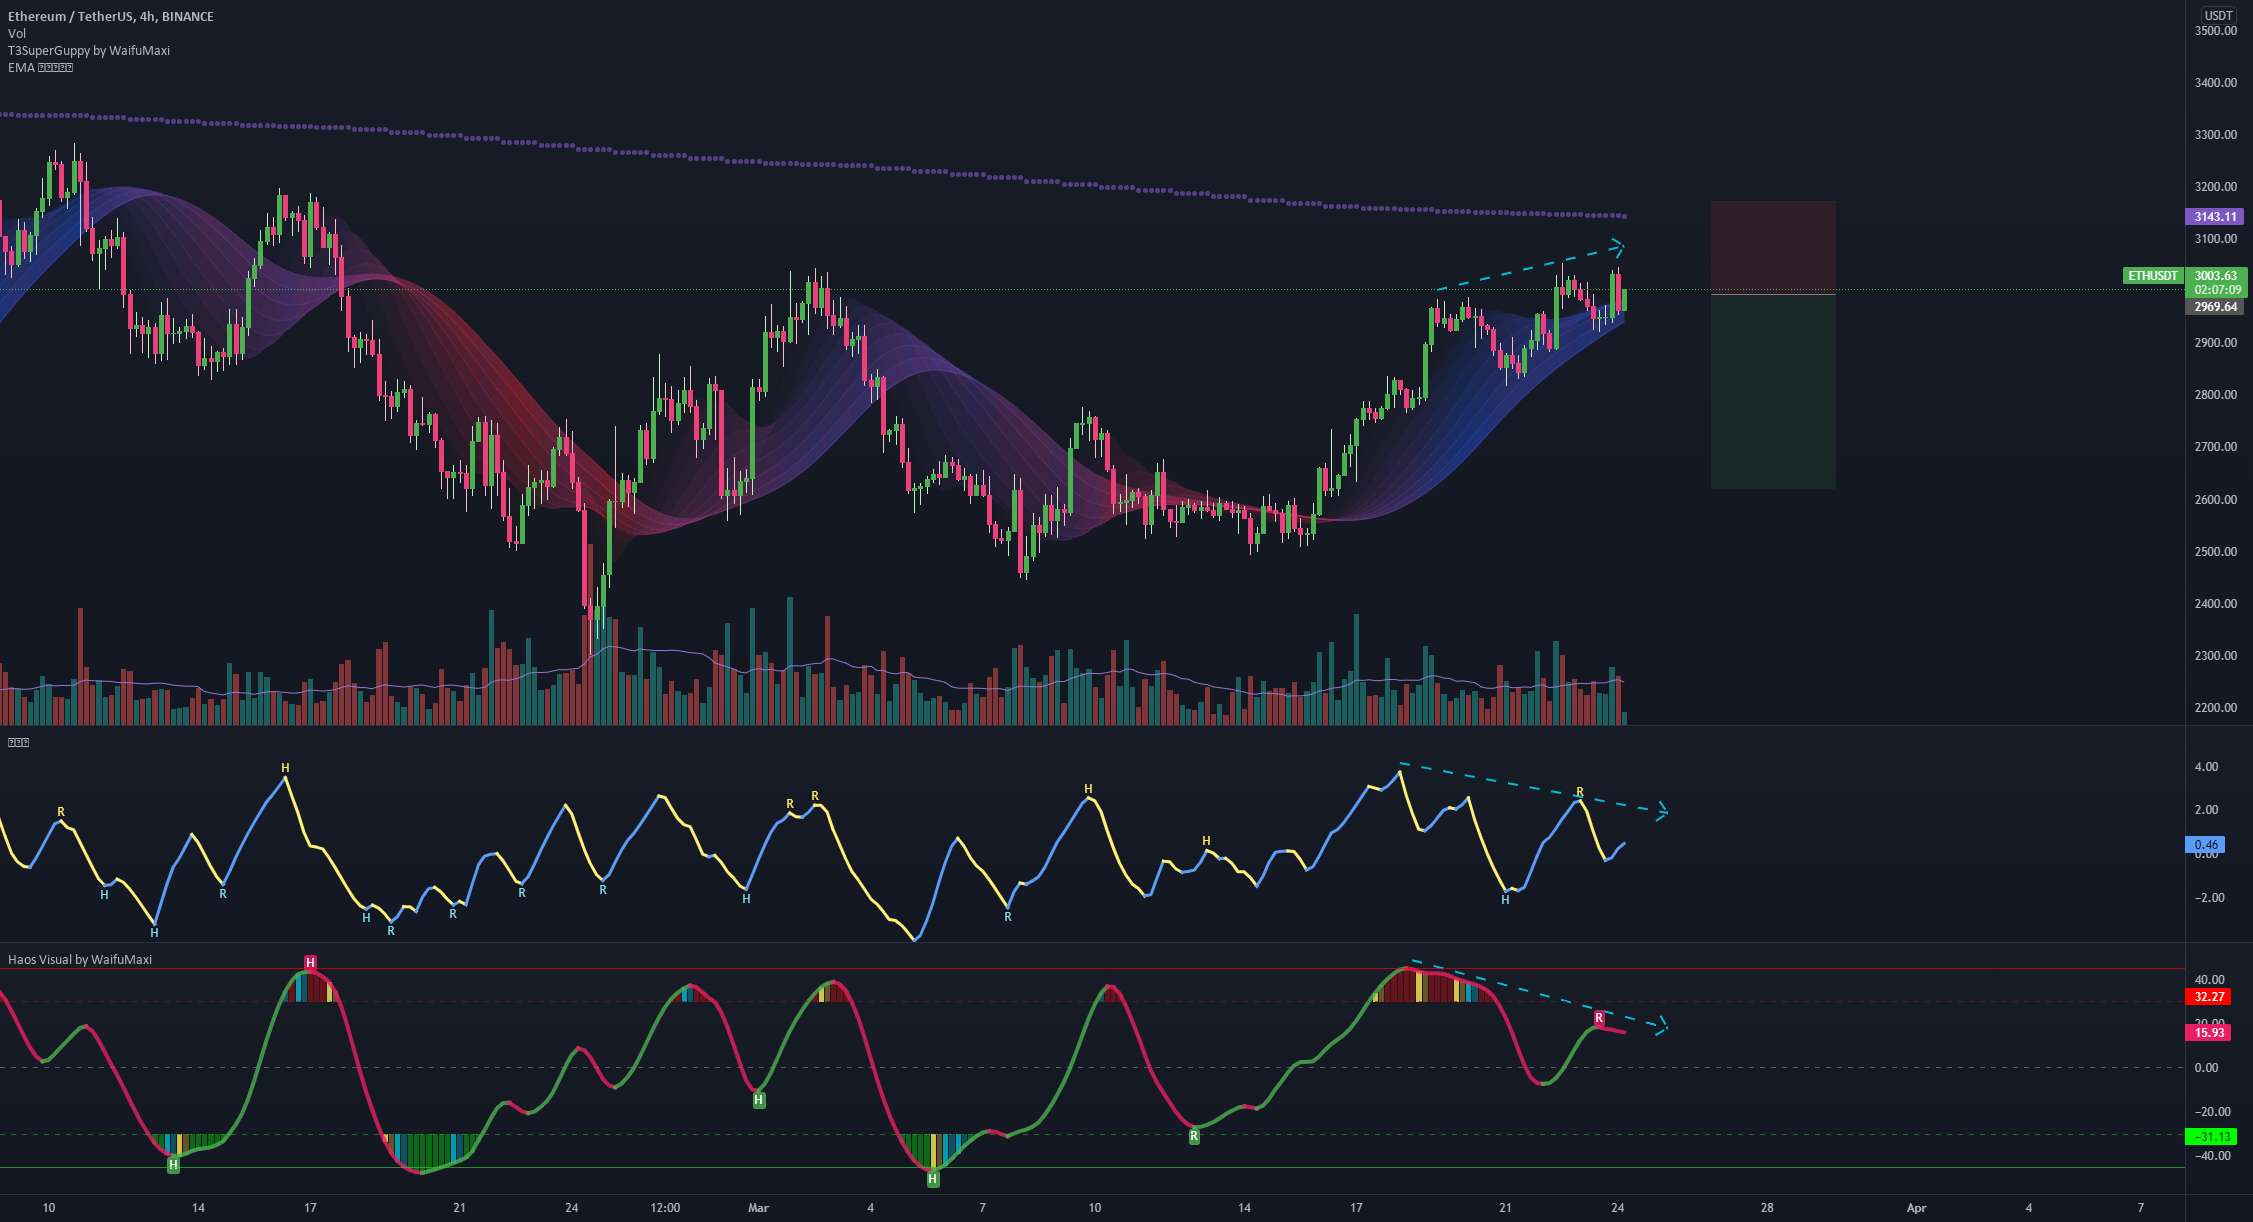Click the red 32.27 value label

pyautogui.click(x=2208, y=997)
